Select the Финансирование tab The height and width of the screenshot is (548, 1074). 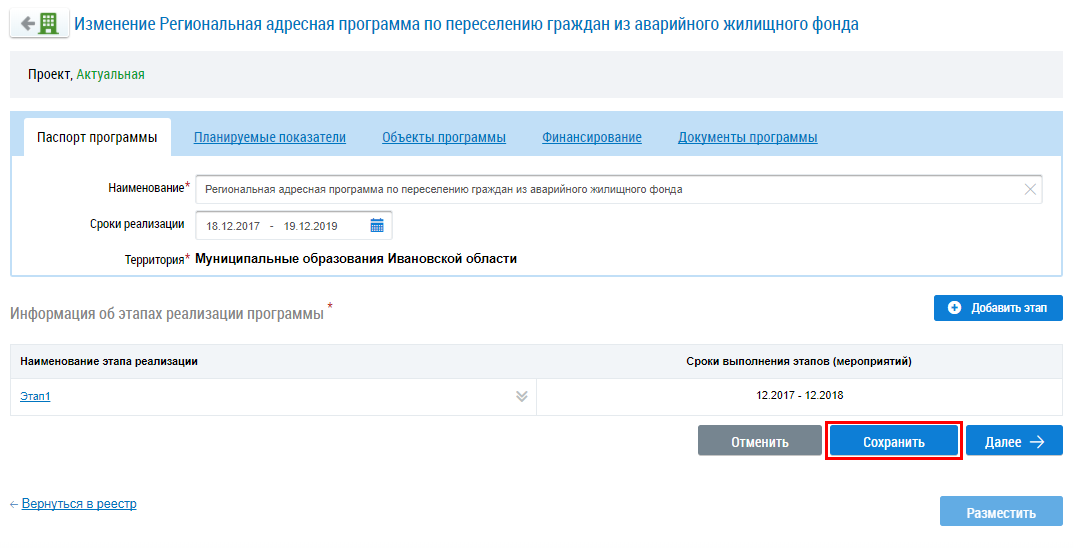click(x=592, y=137)
